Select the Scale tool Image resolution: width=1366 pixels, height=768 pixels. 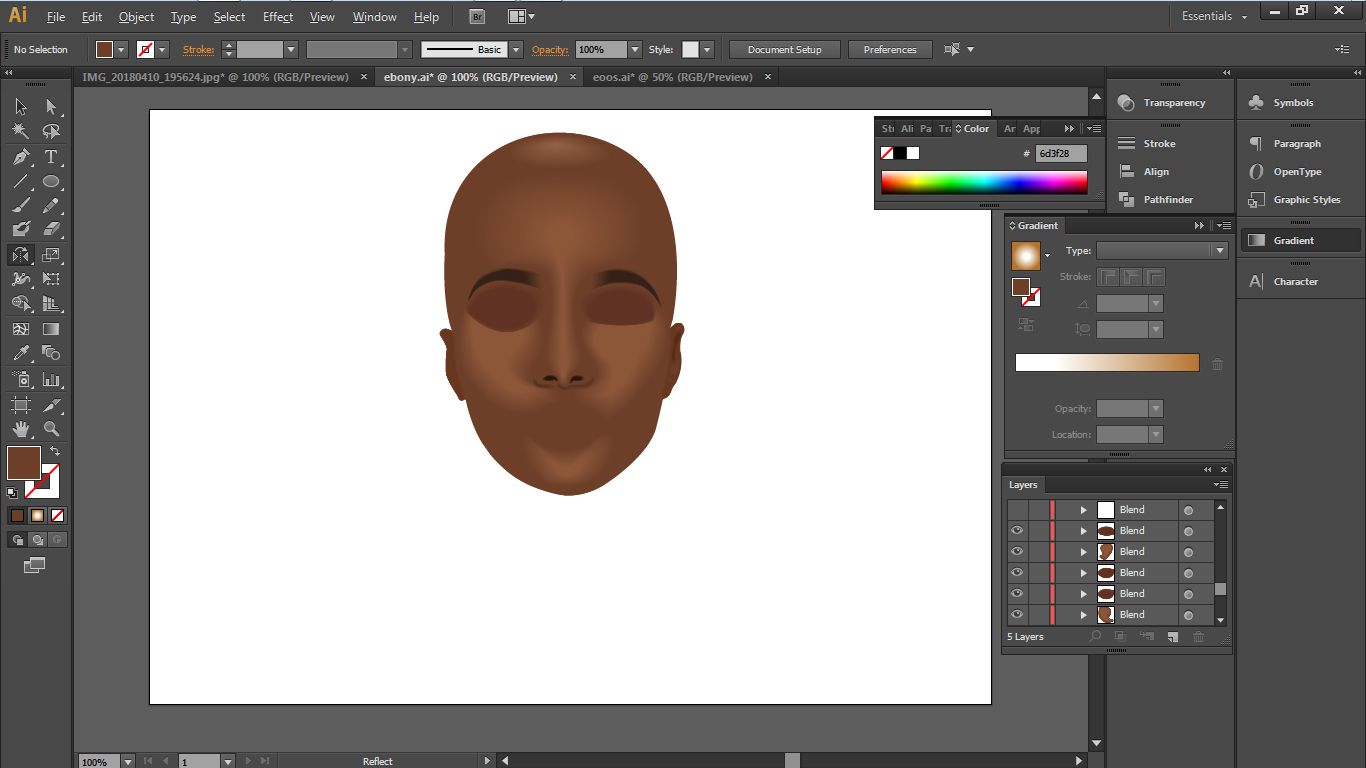pos(51,255)
